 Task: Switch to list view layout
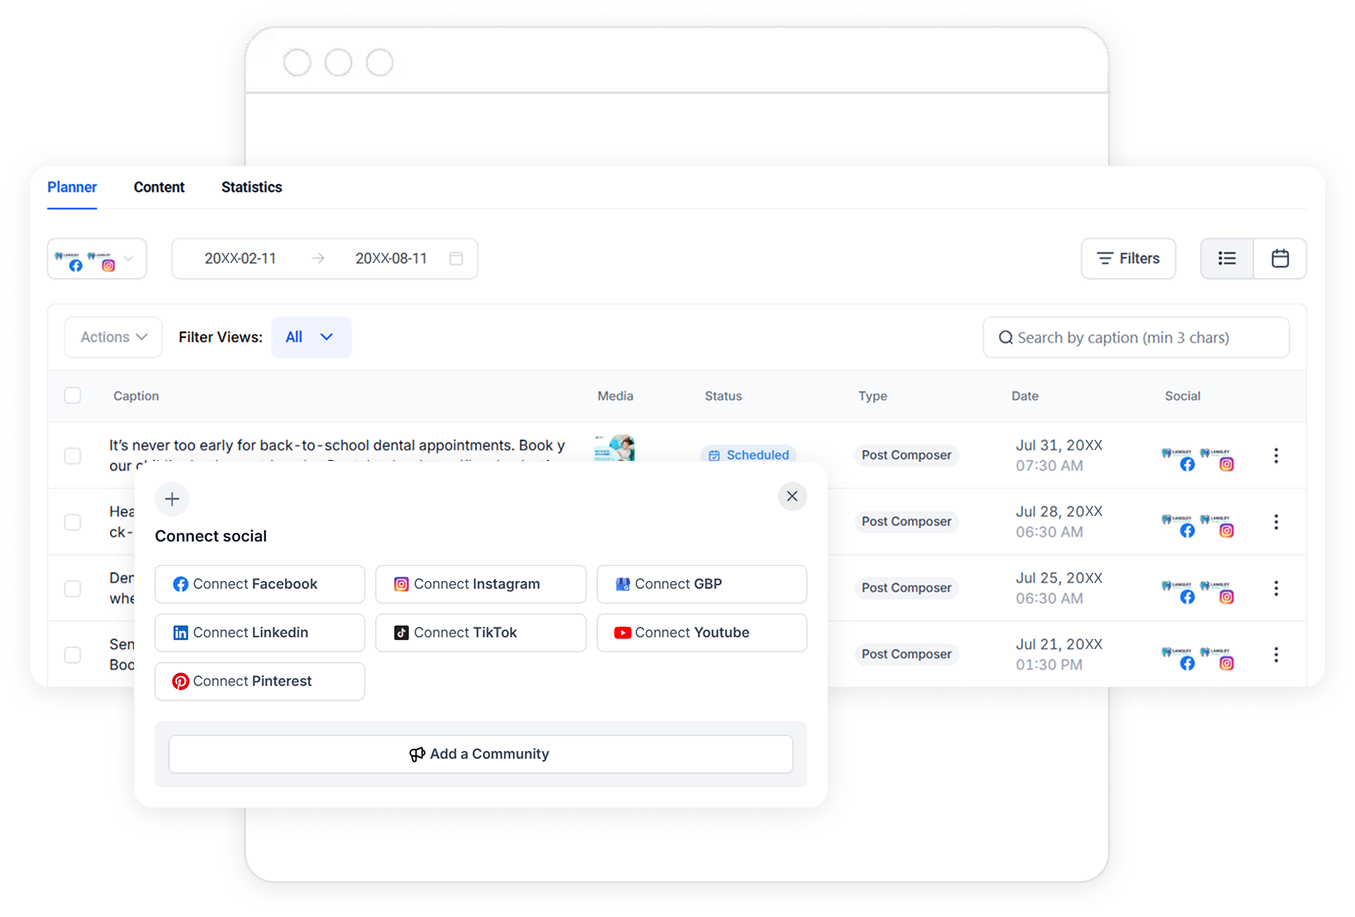pos(1227,259)
